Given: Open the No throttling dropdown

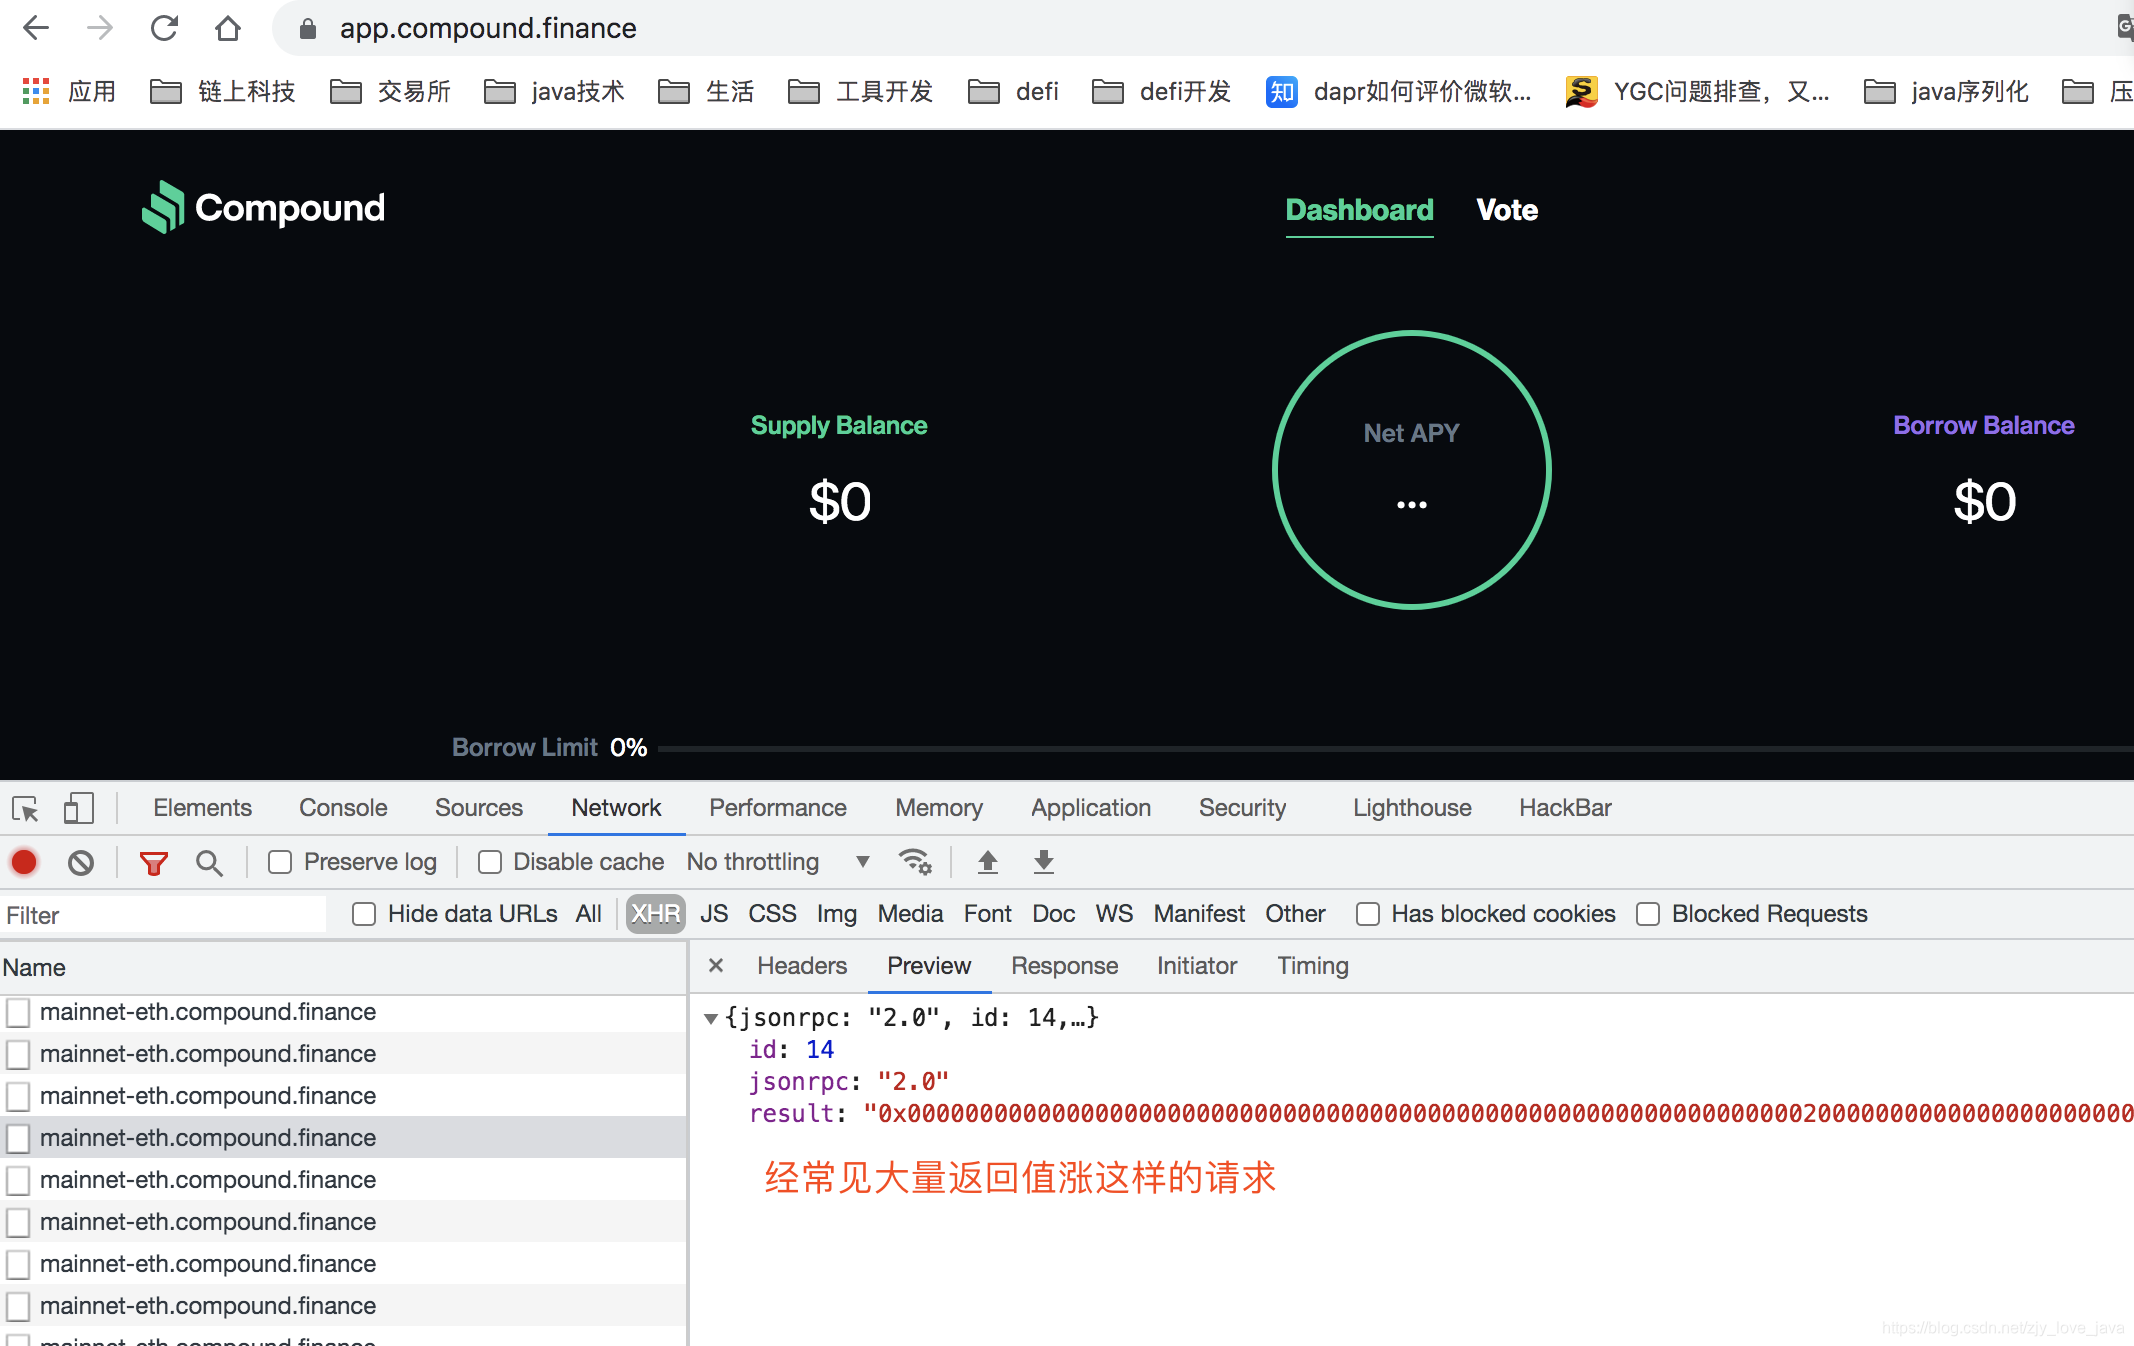Looking at the screenshot, I should tap(778, 862).
